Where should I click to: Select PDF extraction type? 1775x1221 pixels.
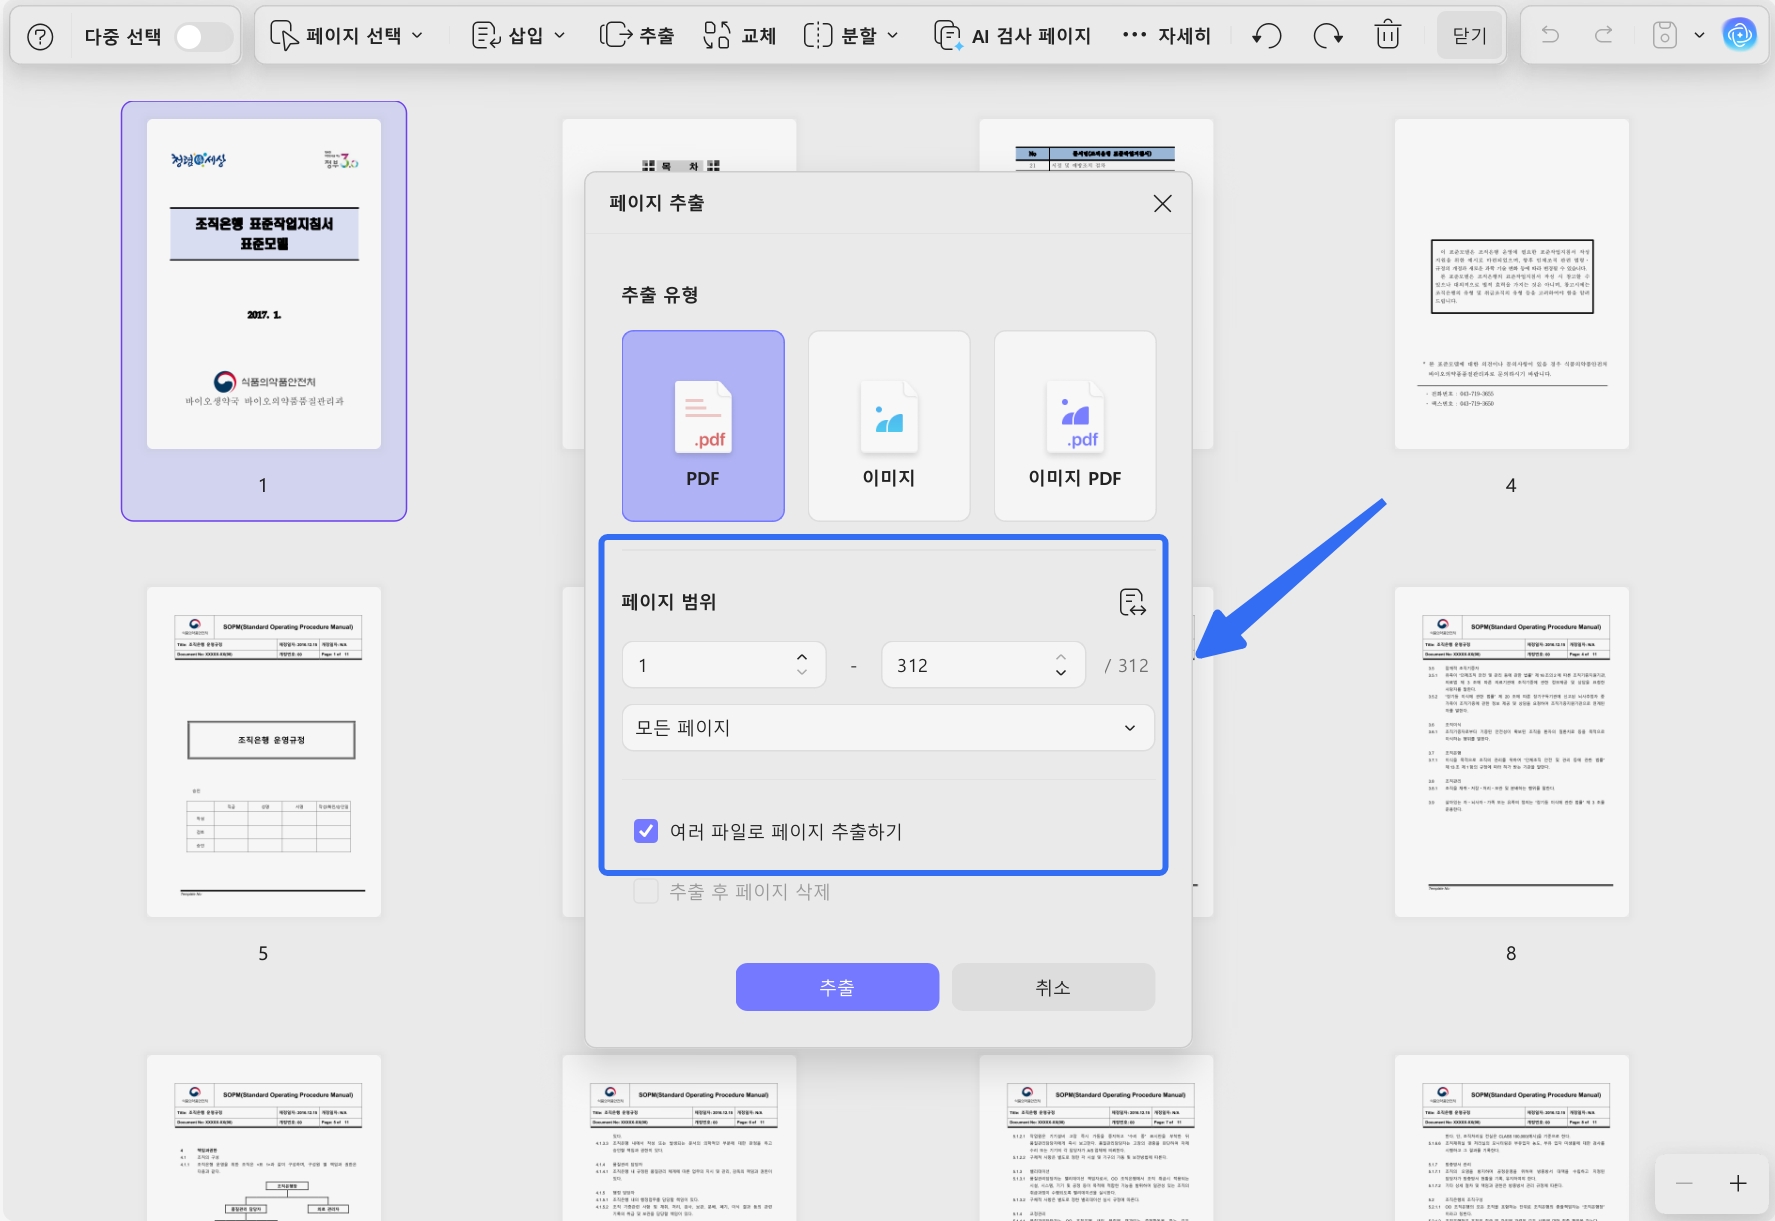[703, 426]
